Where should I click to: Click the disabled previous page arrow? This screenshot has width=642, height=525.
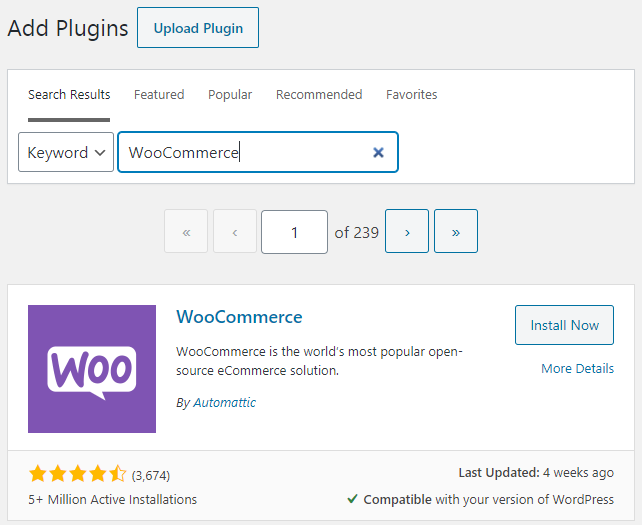click(x=235, y=231)
